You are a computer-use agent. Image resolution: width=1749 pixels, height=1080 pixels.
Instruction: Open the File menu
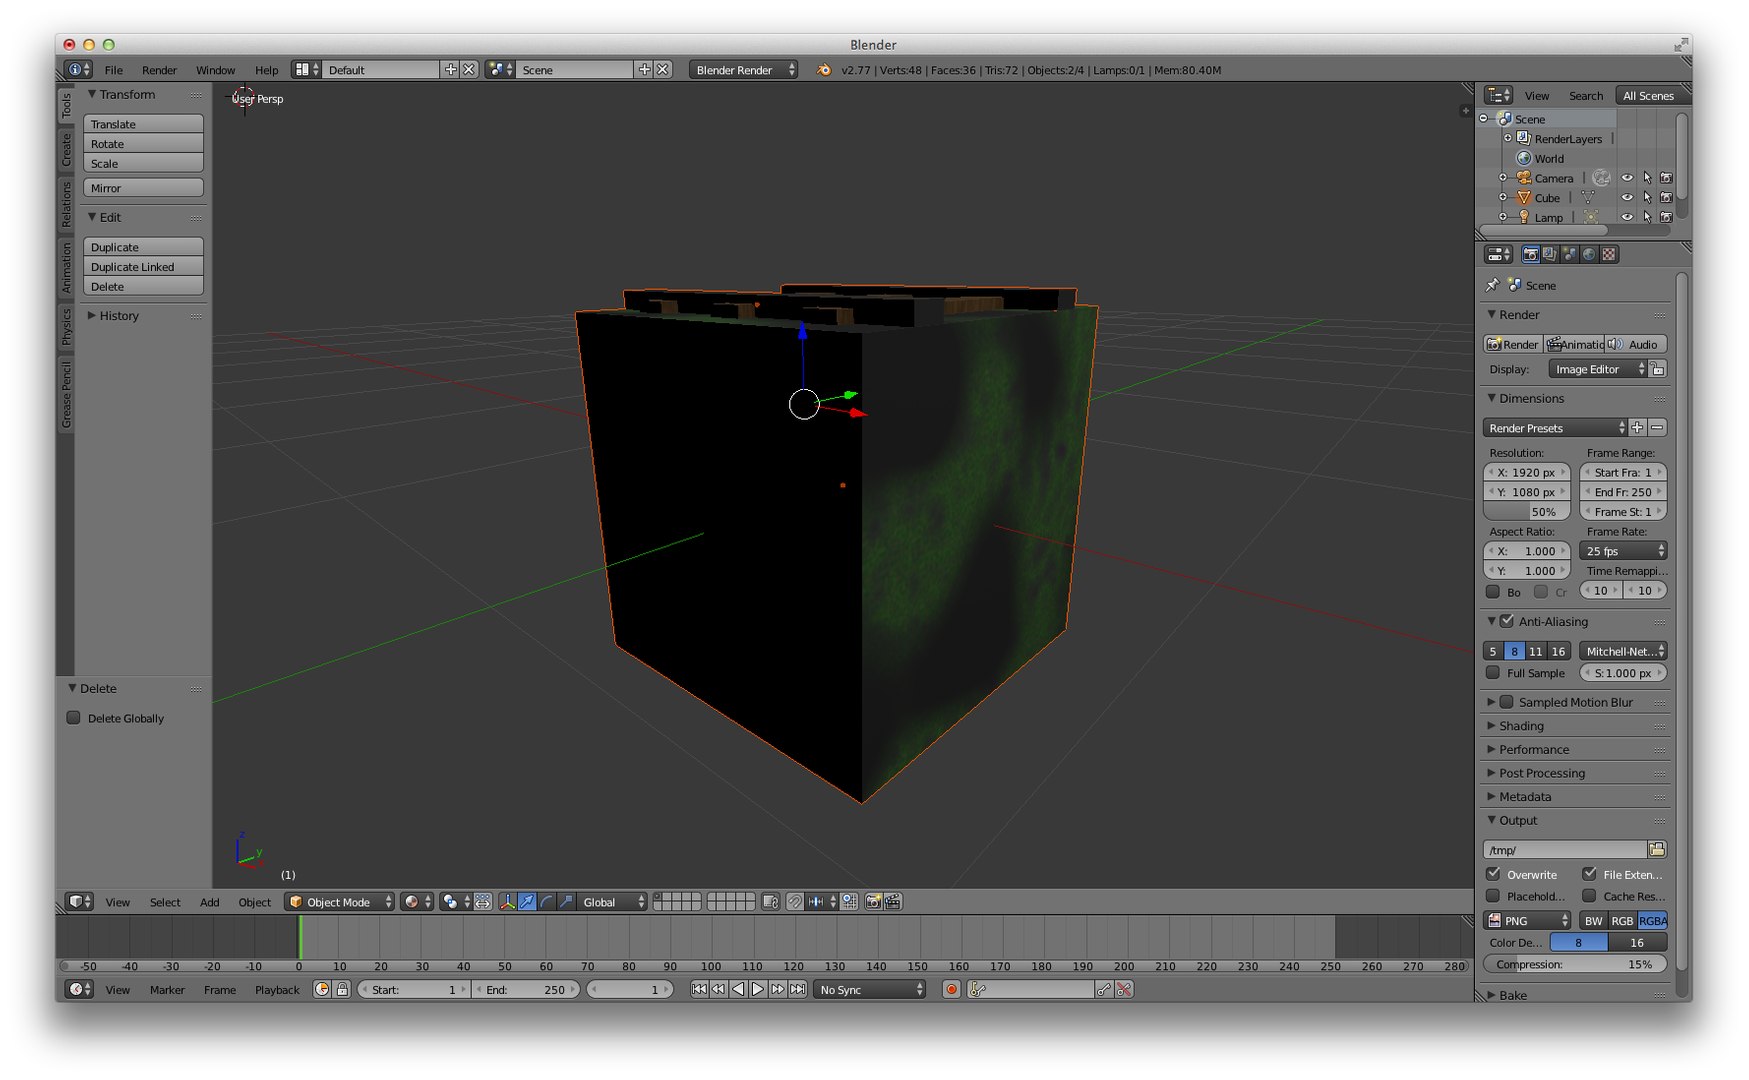(x=114, y=69)
